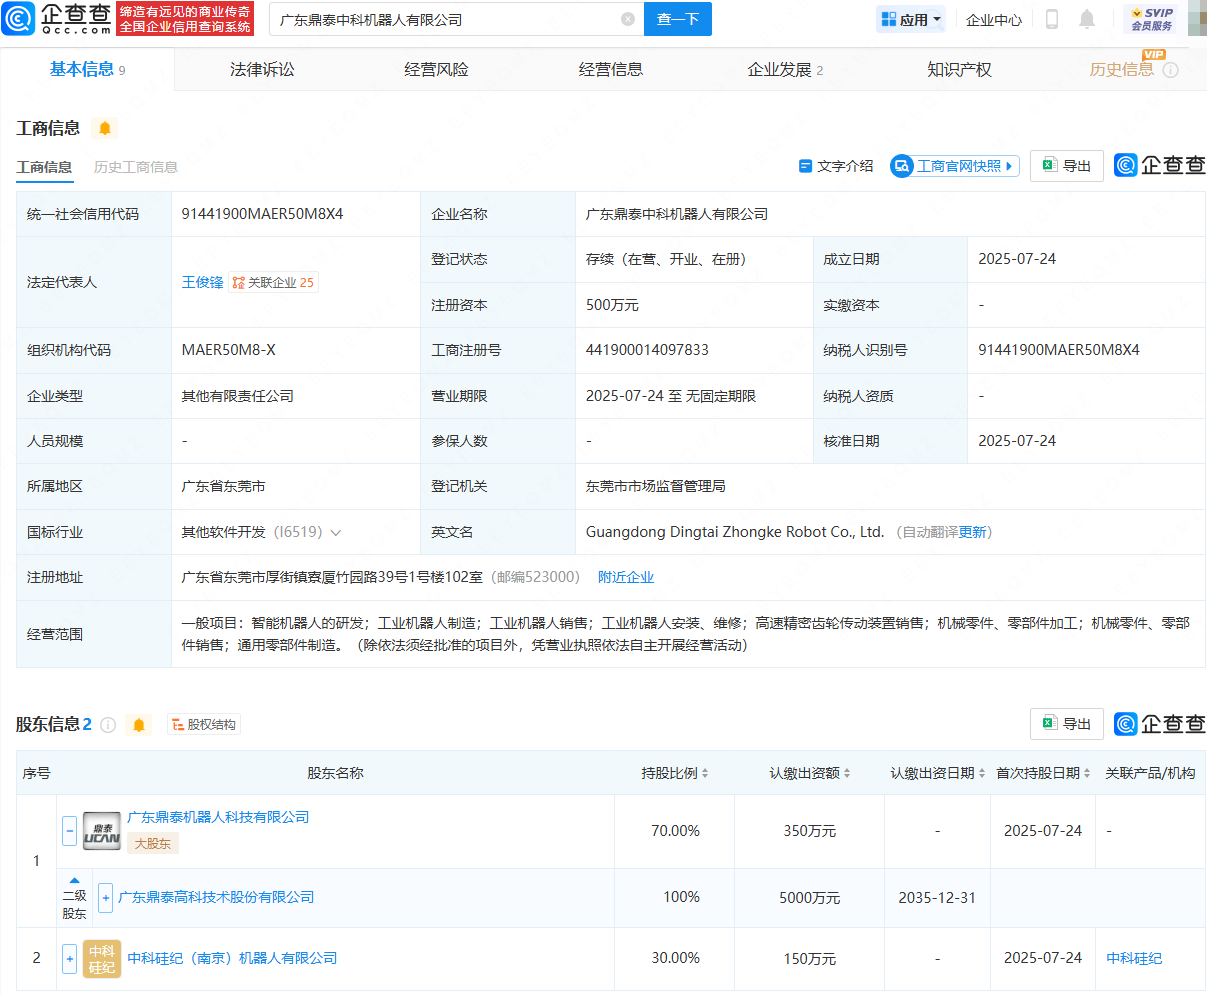This screenshot has width=1207, height=994.
Task: Click into the company name search field
Action: pos(440,19)
